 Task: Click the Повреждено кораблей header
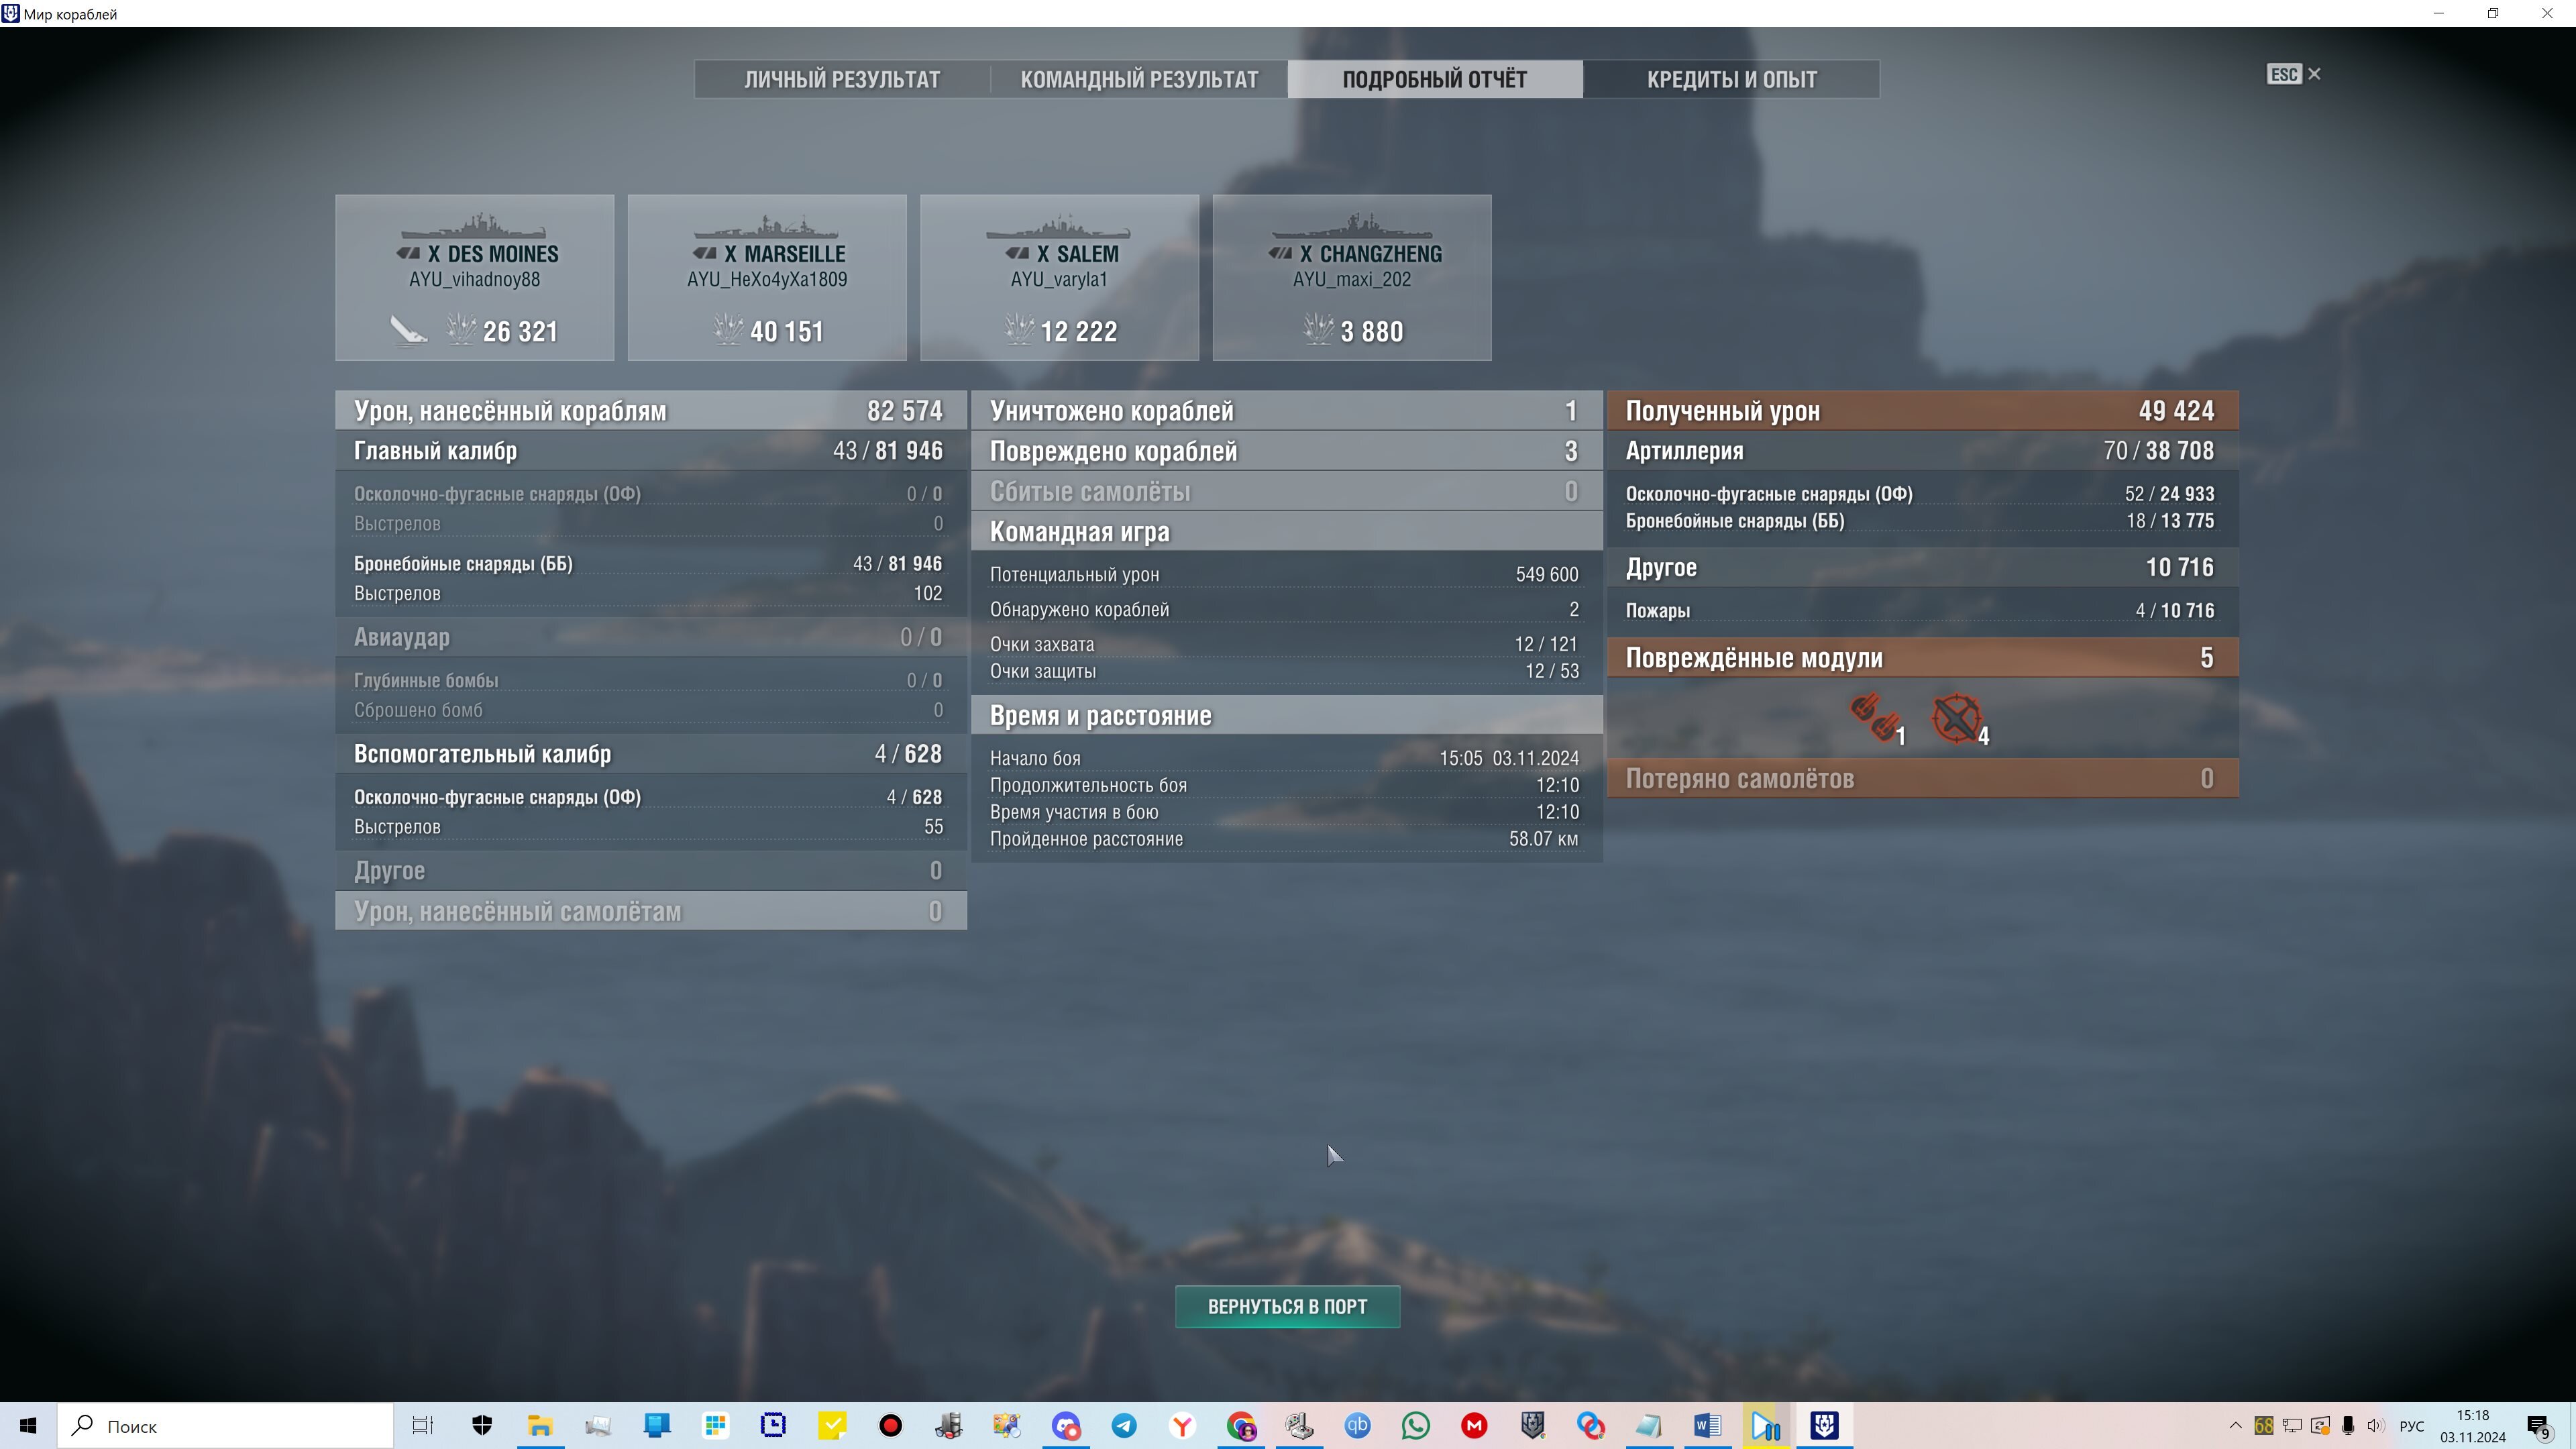(1286, 451)
